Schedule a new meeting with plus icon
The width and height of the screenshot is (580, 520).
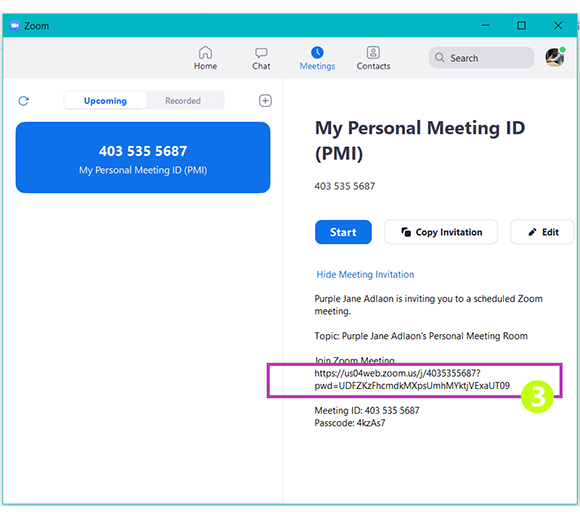[265, 101]
